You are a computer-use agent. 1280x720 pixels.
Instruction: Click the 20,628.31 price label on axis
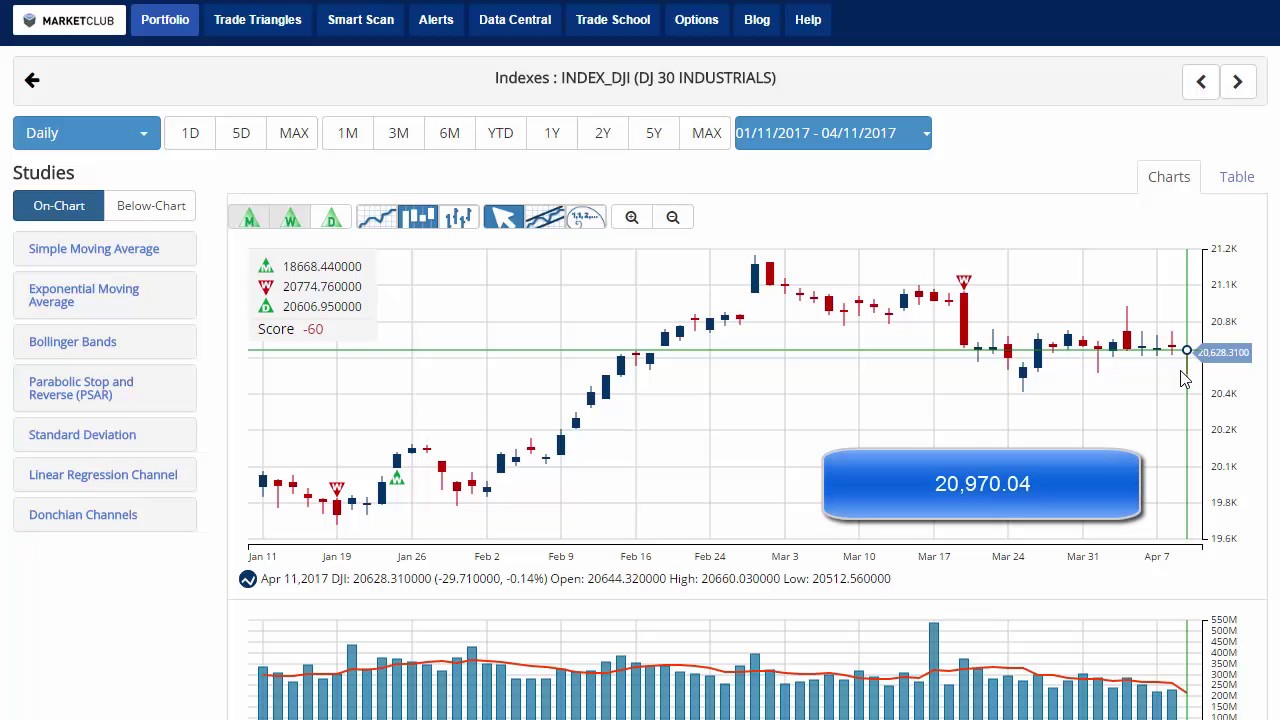(1223, 352)
